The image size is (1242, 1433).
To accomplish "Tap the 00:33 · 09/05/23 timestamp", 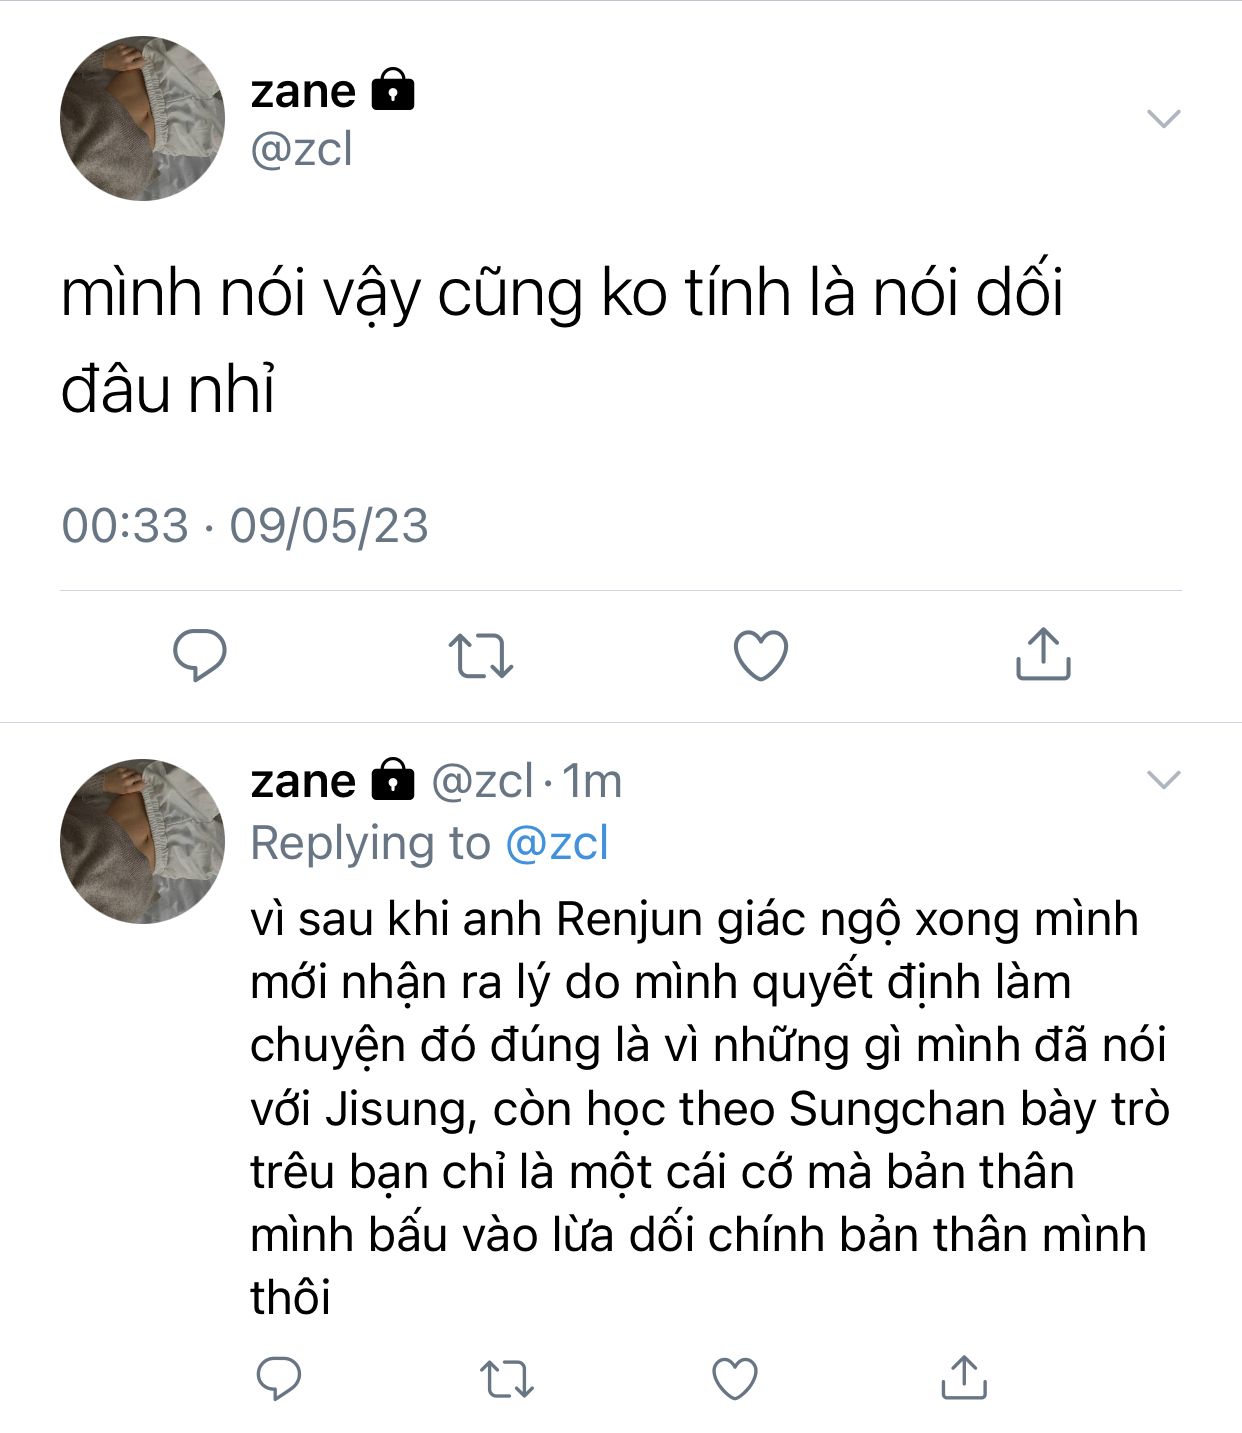I will tap(245, 525).
